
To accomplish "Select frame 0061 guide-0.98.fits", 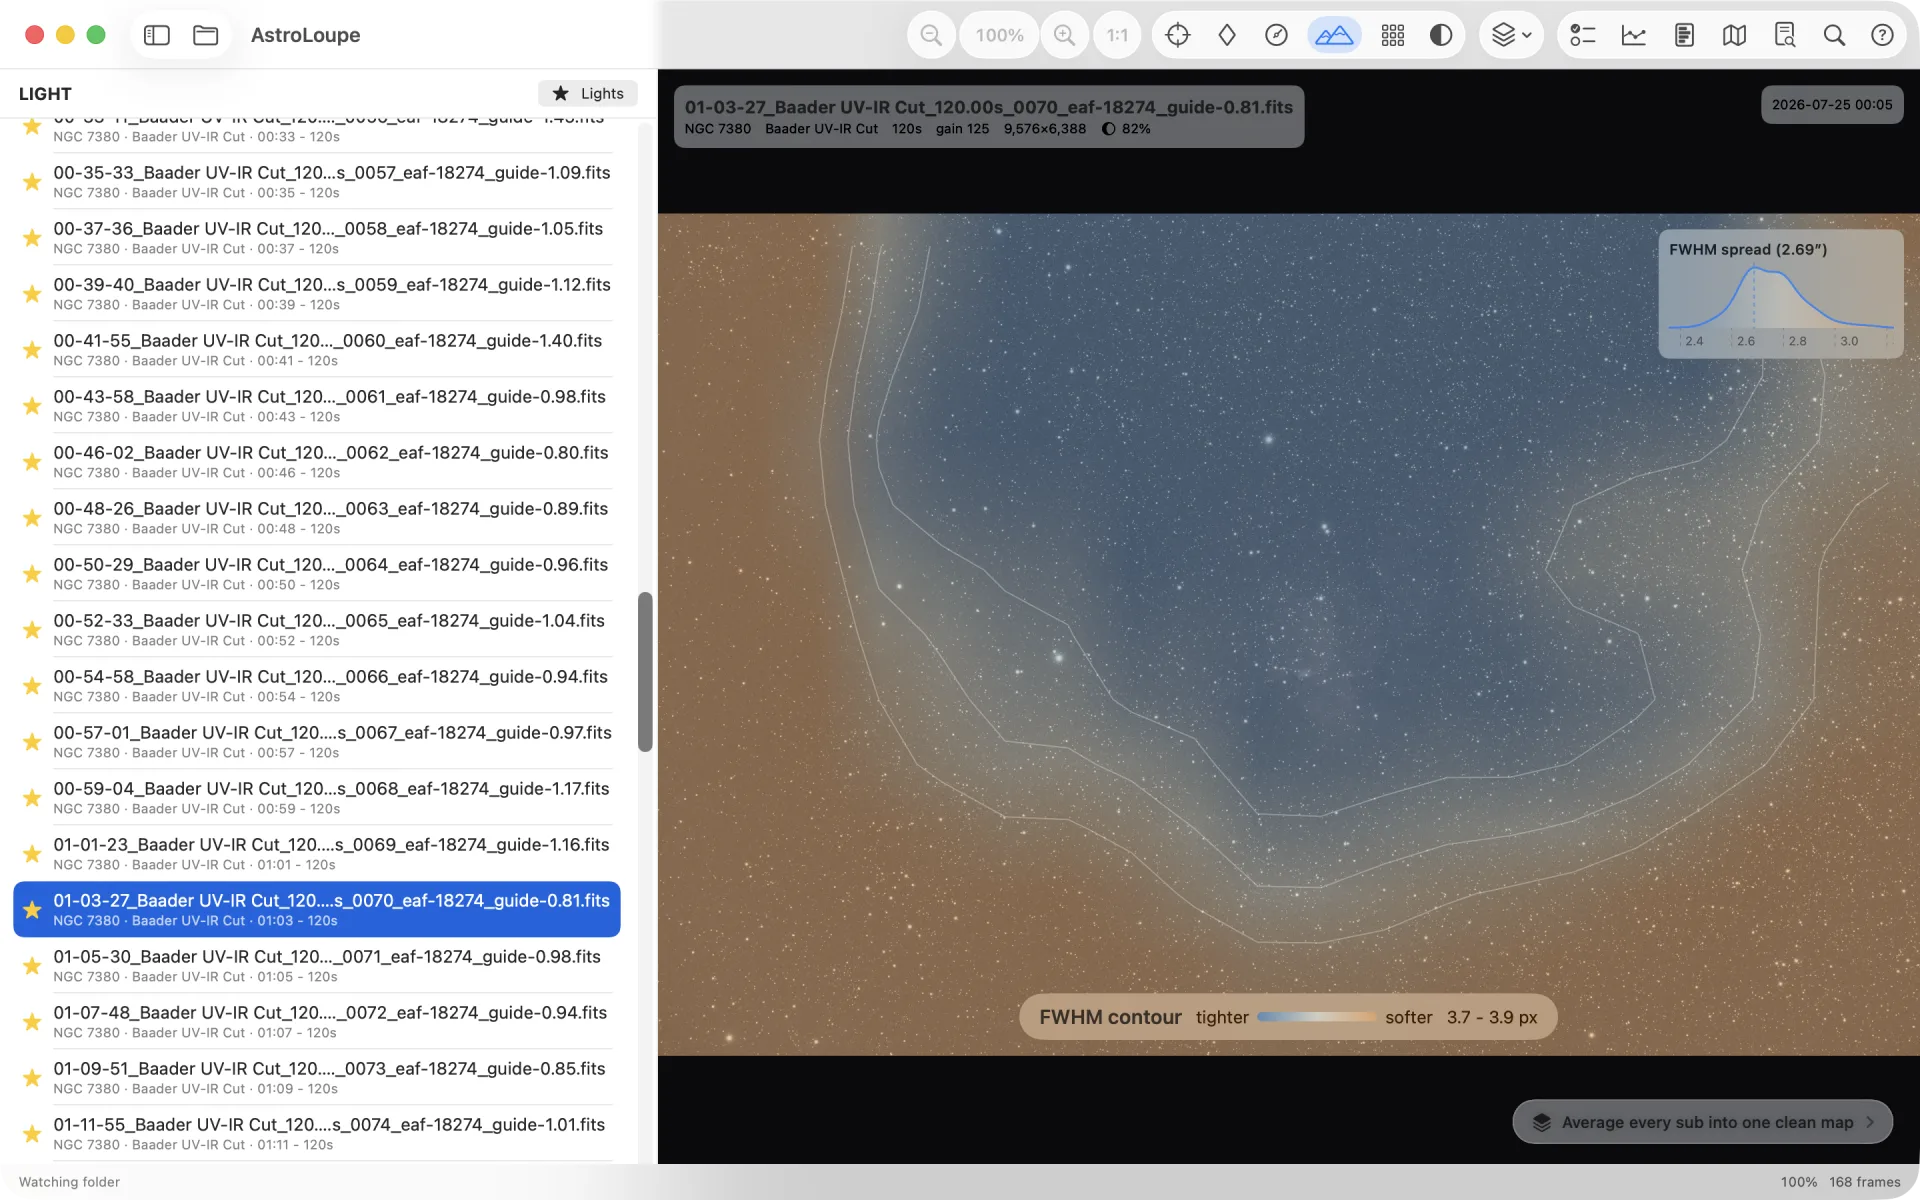I will pyautogui.click(x=317, y=405).
